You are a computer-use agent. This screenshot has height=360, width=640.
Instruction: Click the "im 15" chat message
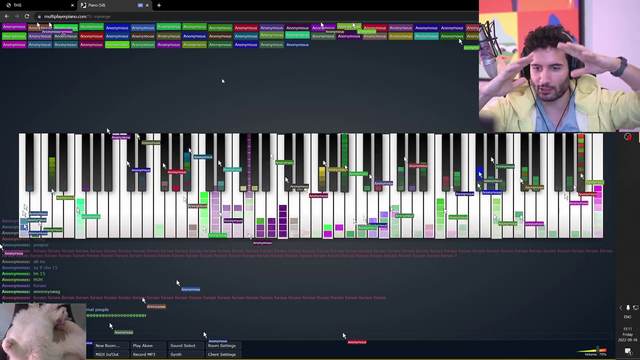[x=39, y=273]
